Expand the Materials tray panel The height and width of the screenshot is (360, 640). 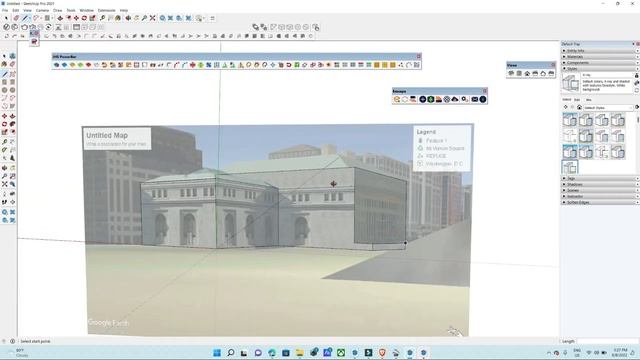[x=600, y=57]
